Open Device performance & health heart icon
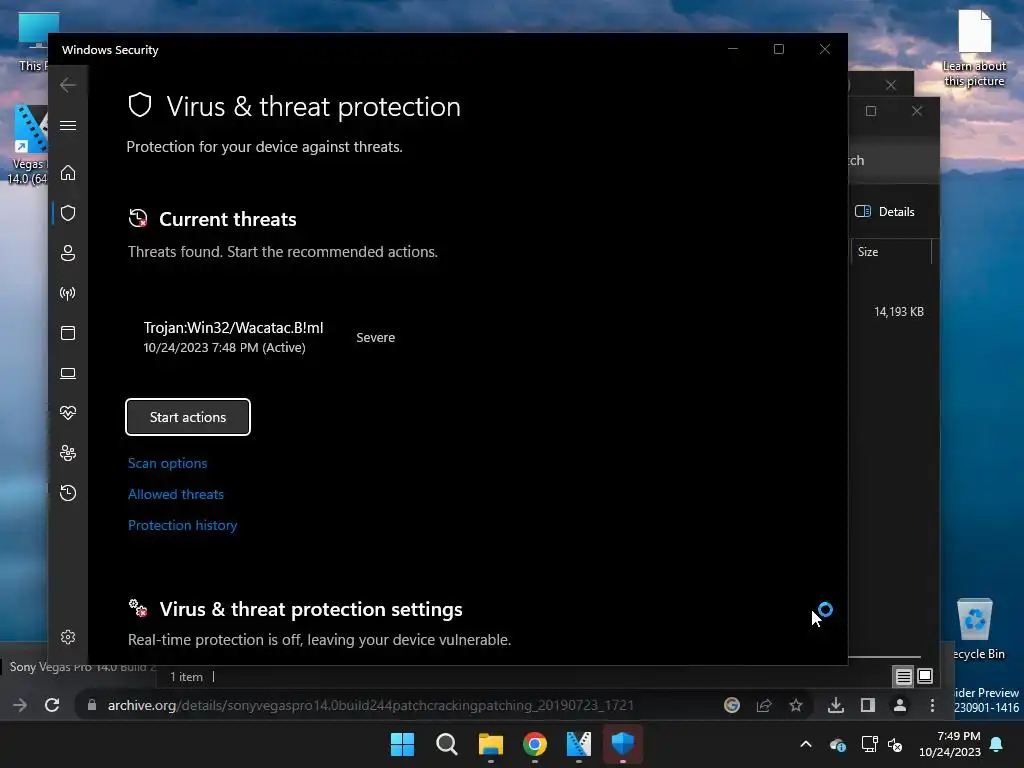 click(x=68, y=413)
